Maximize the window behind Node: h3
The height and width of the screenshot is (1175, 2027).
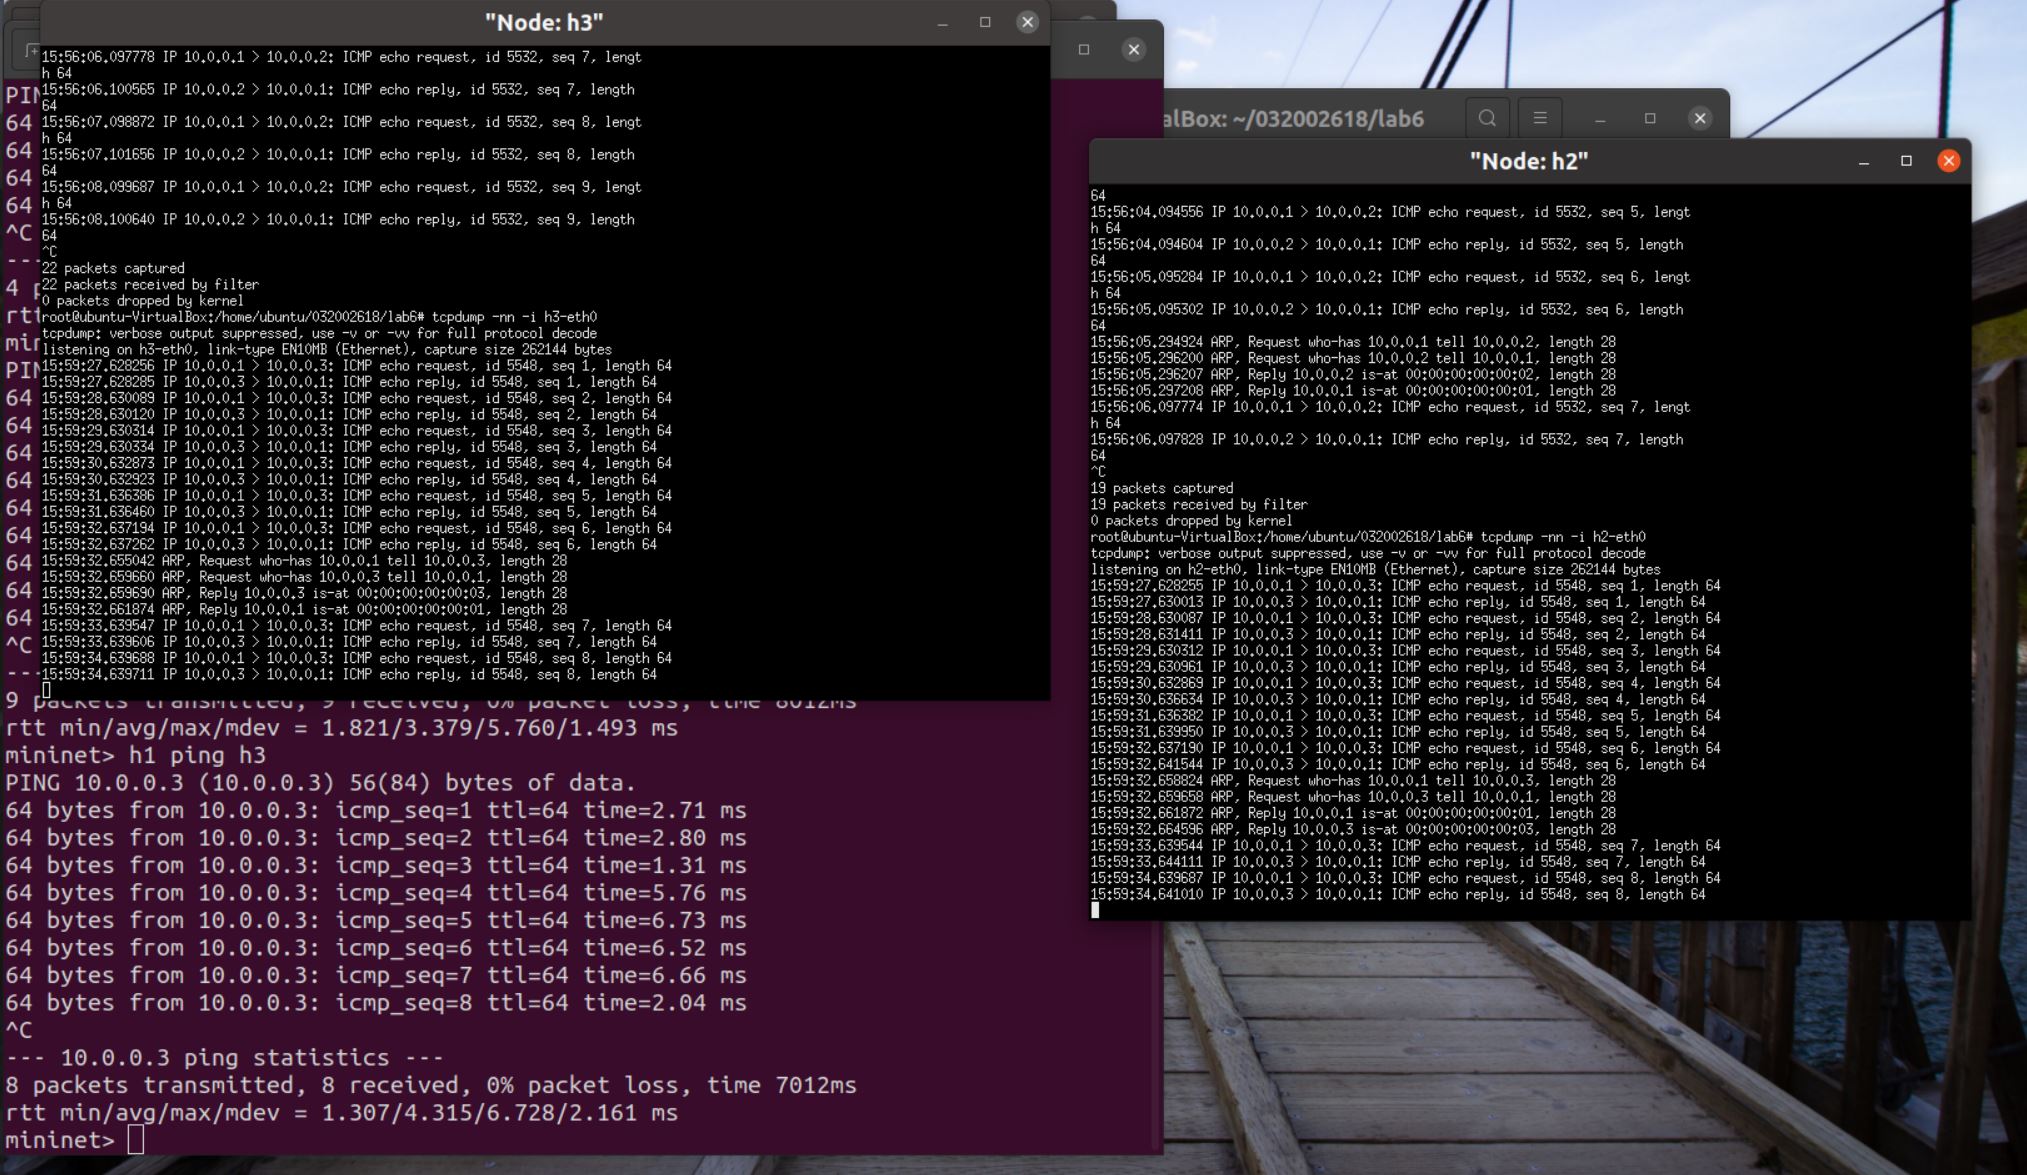[x=1084, y=49]
